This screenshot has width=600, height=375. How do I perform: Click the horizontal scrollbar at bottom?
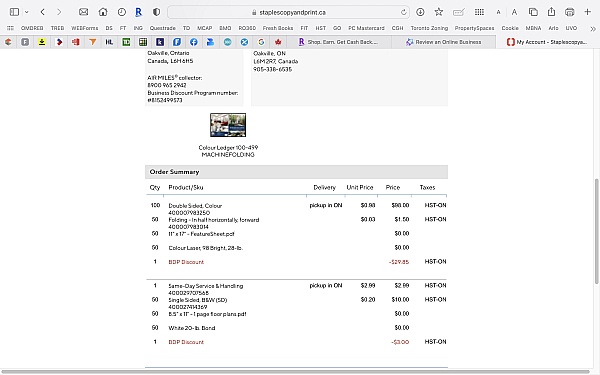(295, 372)
